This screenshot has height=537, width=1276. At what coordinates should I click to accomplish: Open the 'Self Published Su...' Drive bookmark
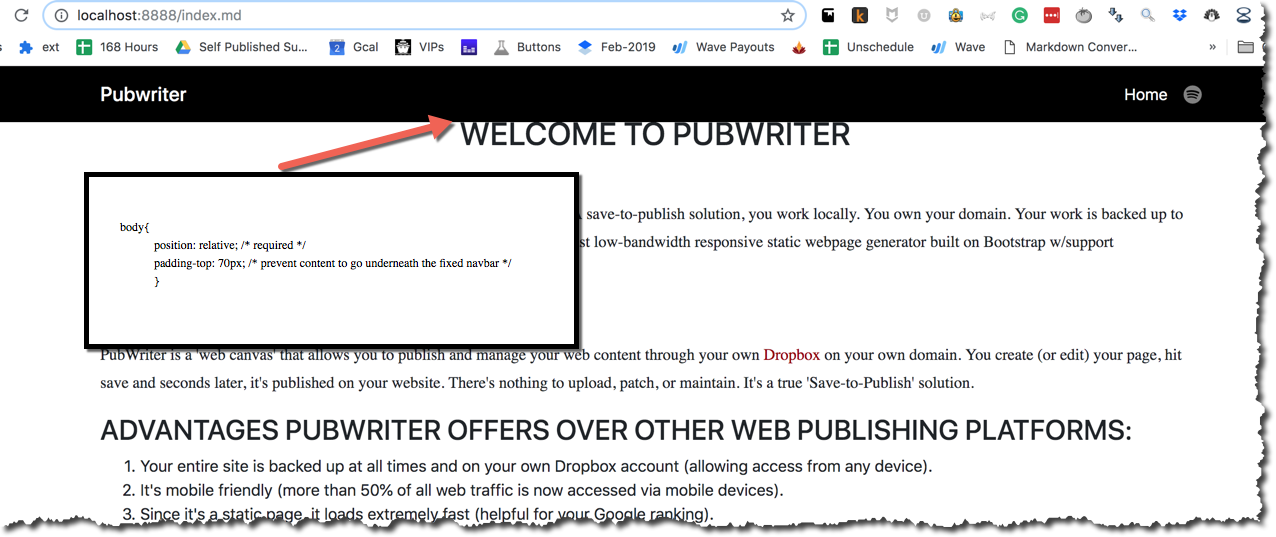242,47
